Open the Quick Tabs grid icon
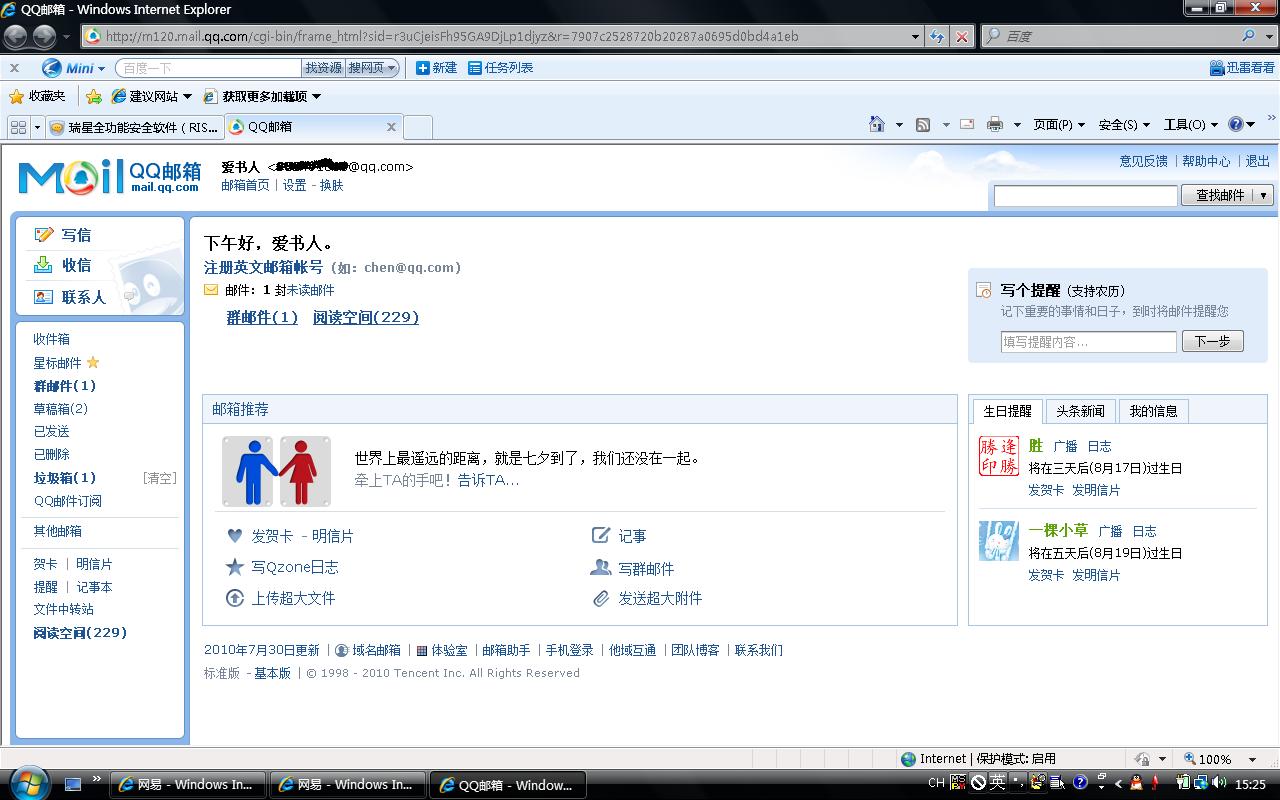The image size is (1280, 800). [x=18, y=127]
